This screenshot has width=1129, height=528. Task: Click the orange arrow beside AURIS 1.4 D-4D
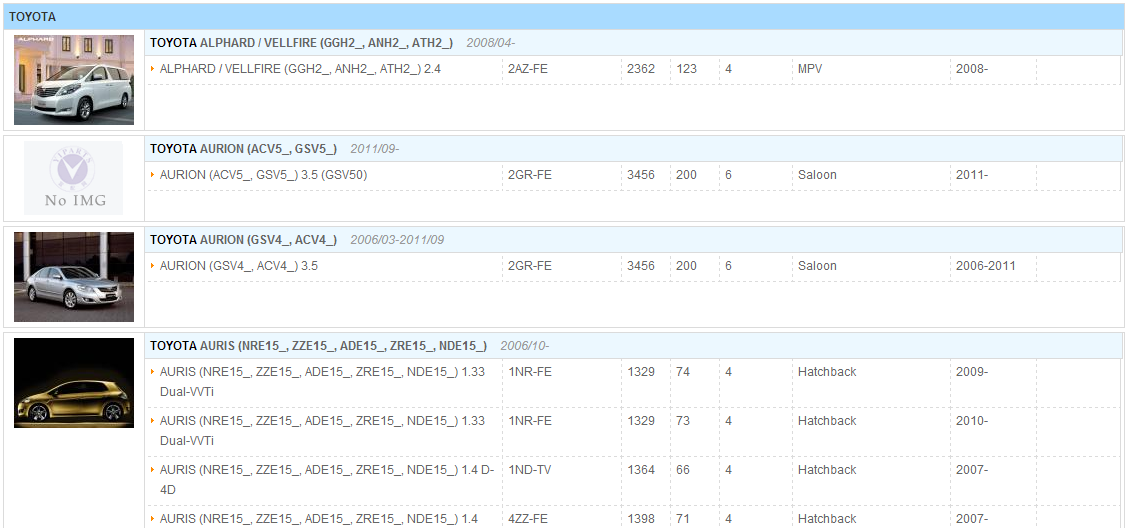[153, 470]
